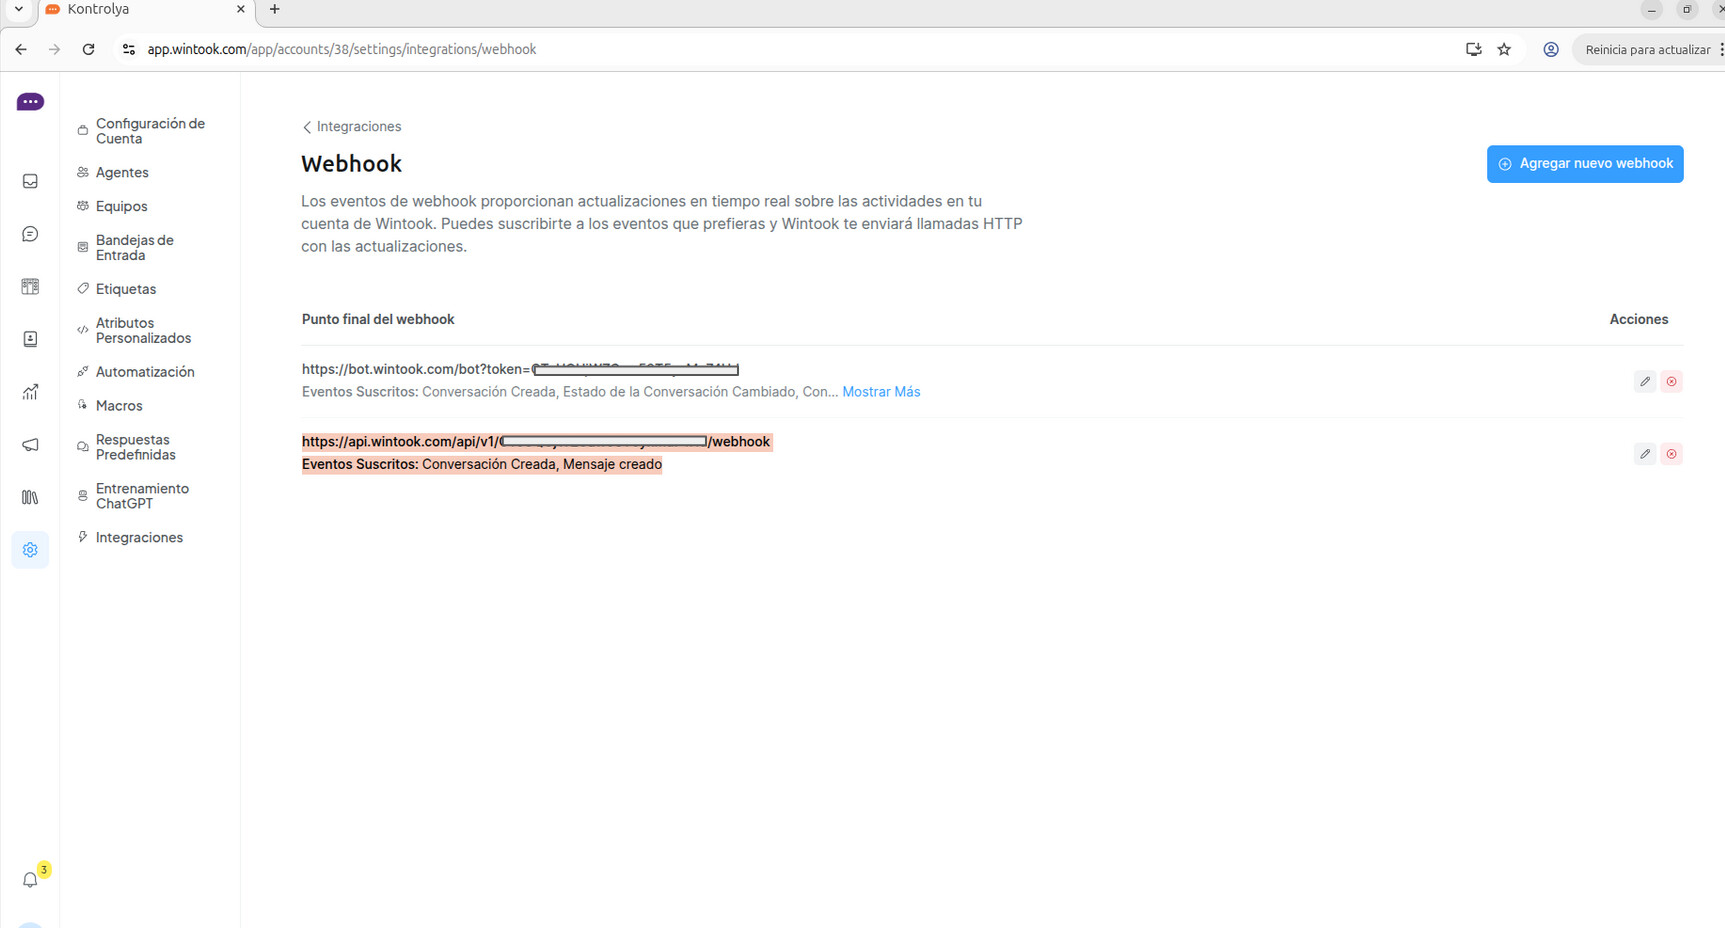Viewport: 1725px width, 928px height.
Task: Select Etiquetas in settings menu
Action: (125, 289)
